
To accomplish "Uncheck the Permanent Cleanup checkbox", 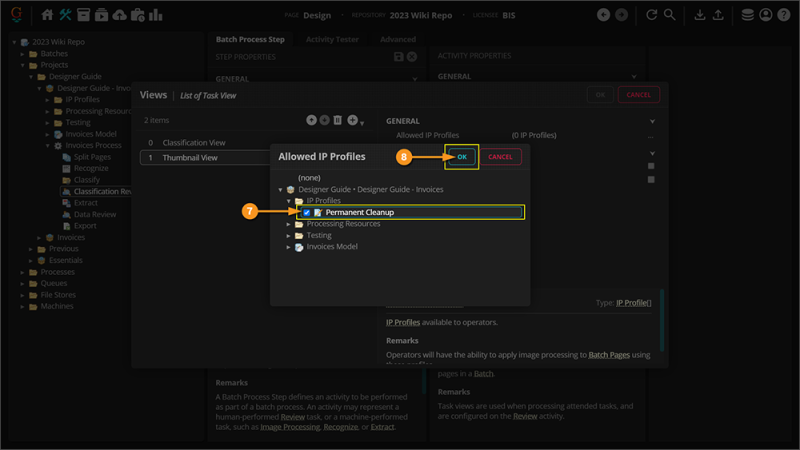I will point(307,212).
